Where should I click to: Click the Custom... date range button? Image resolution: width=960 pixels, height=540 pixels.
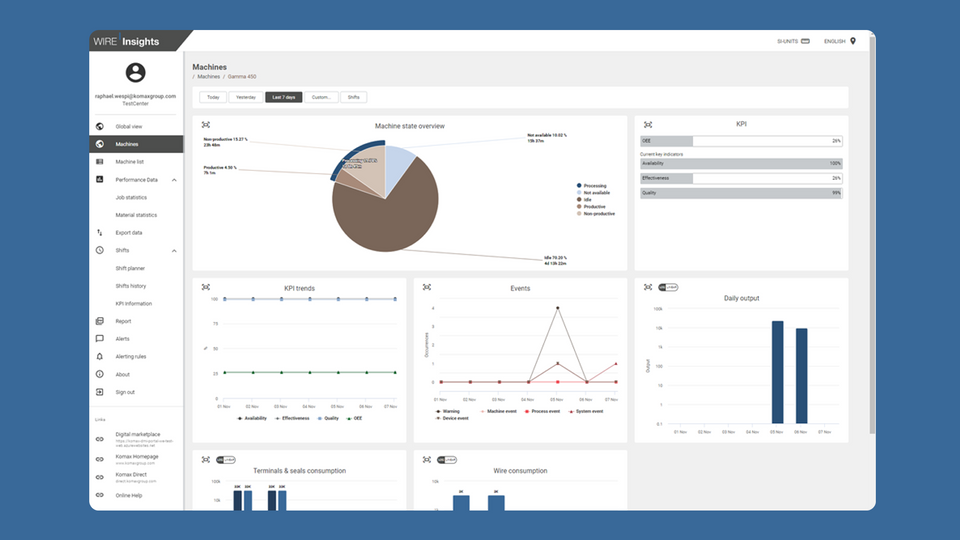tap(320, 97)
